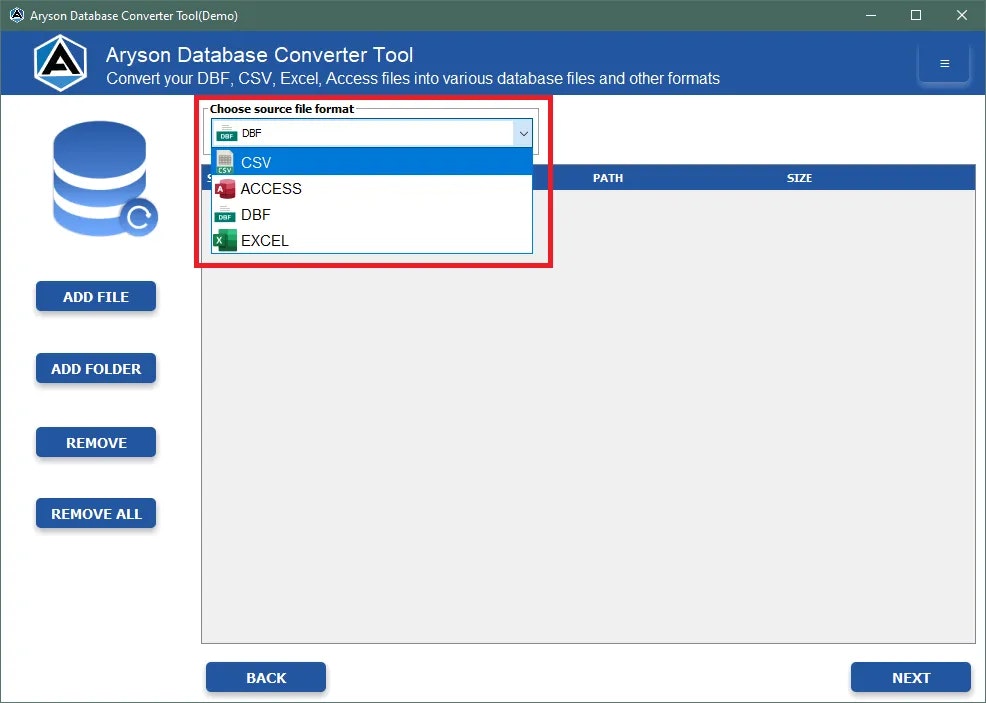Viewport: 986px width, 703px height.
Task: Select ACCESS from the format list
Action: click(372, 188)
